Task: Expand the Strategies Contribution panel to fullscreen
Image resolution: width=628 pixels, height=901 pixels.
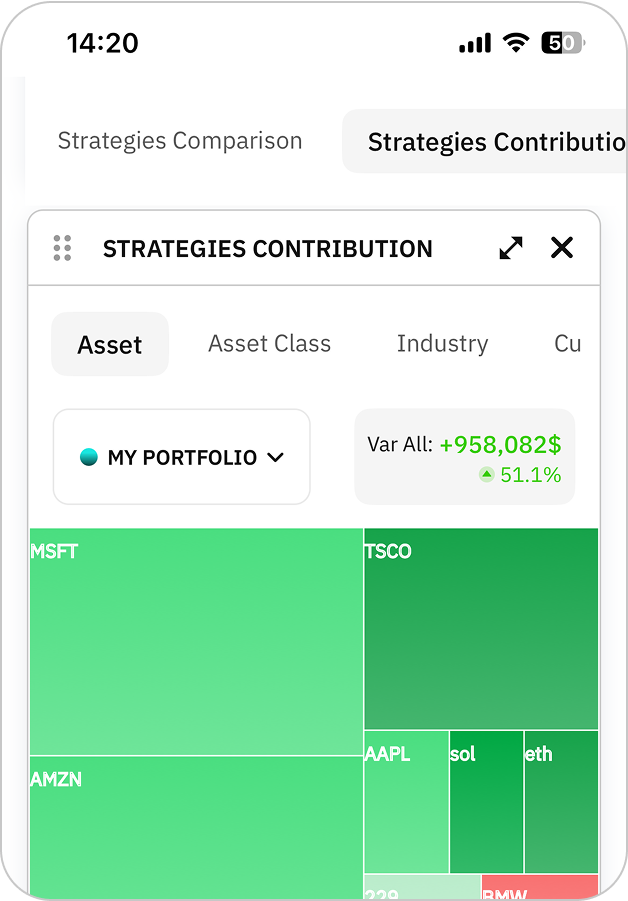Action: click(x=511, y=248)
